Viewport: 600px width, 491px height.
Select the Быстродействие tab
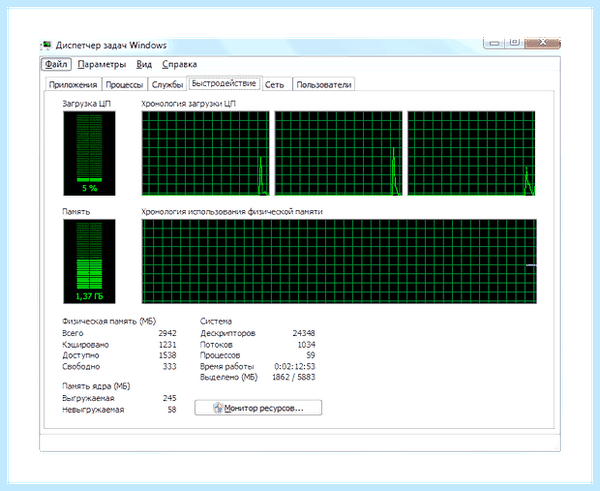click(224, 83)
